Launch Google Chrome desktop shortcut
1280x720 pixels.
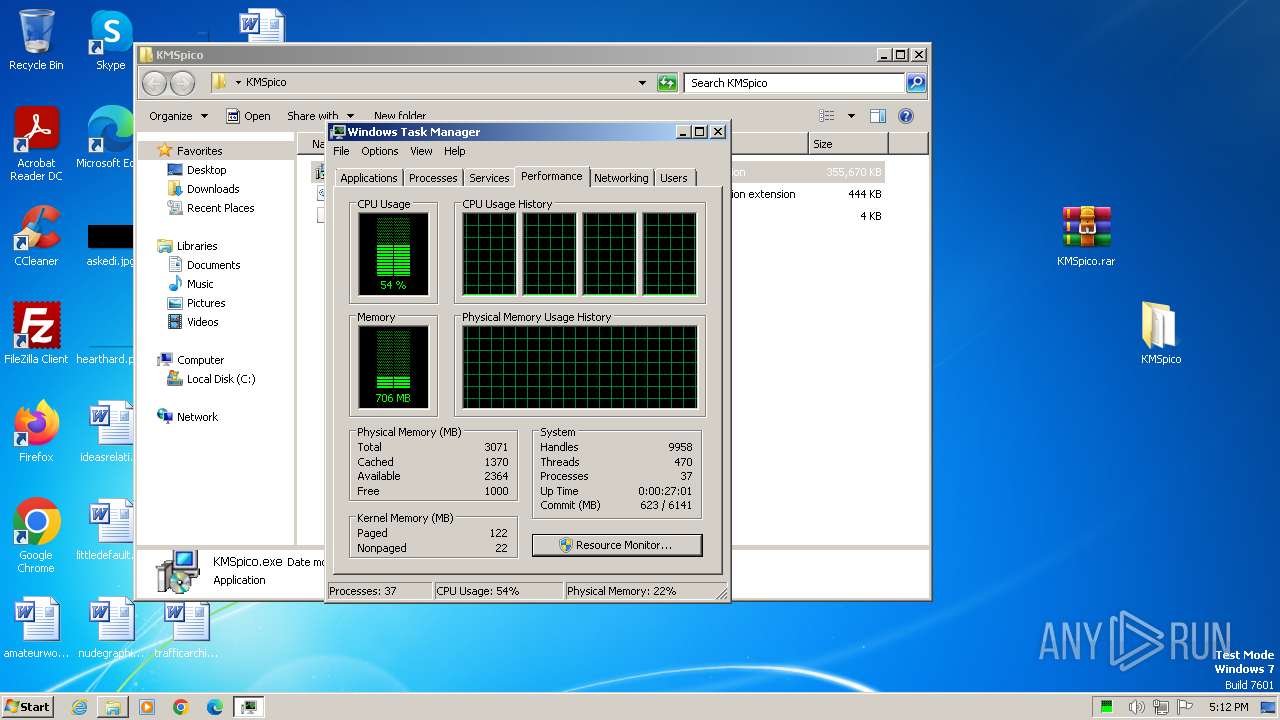coord(36,535)
